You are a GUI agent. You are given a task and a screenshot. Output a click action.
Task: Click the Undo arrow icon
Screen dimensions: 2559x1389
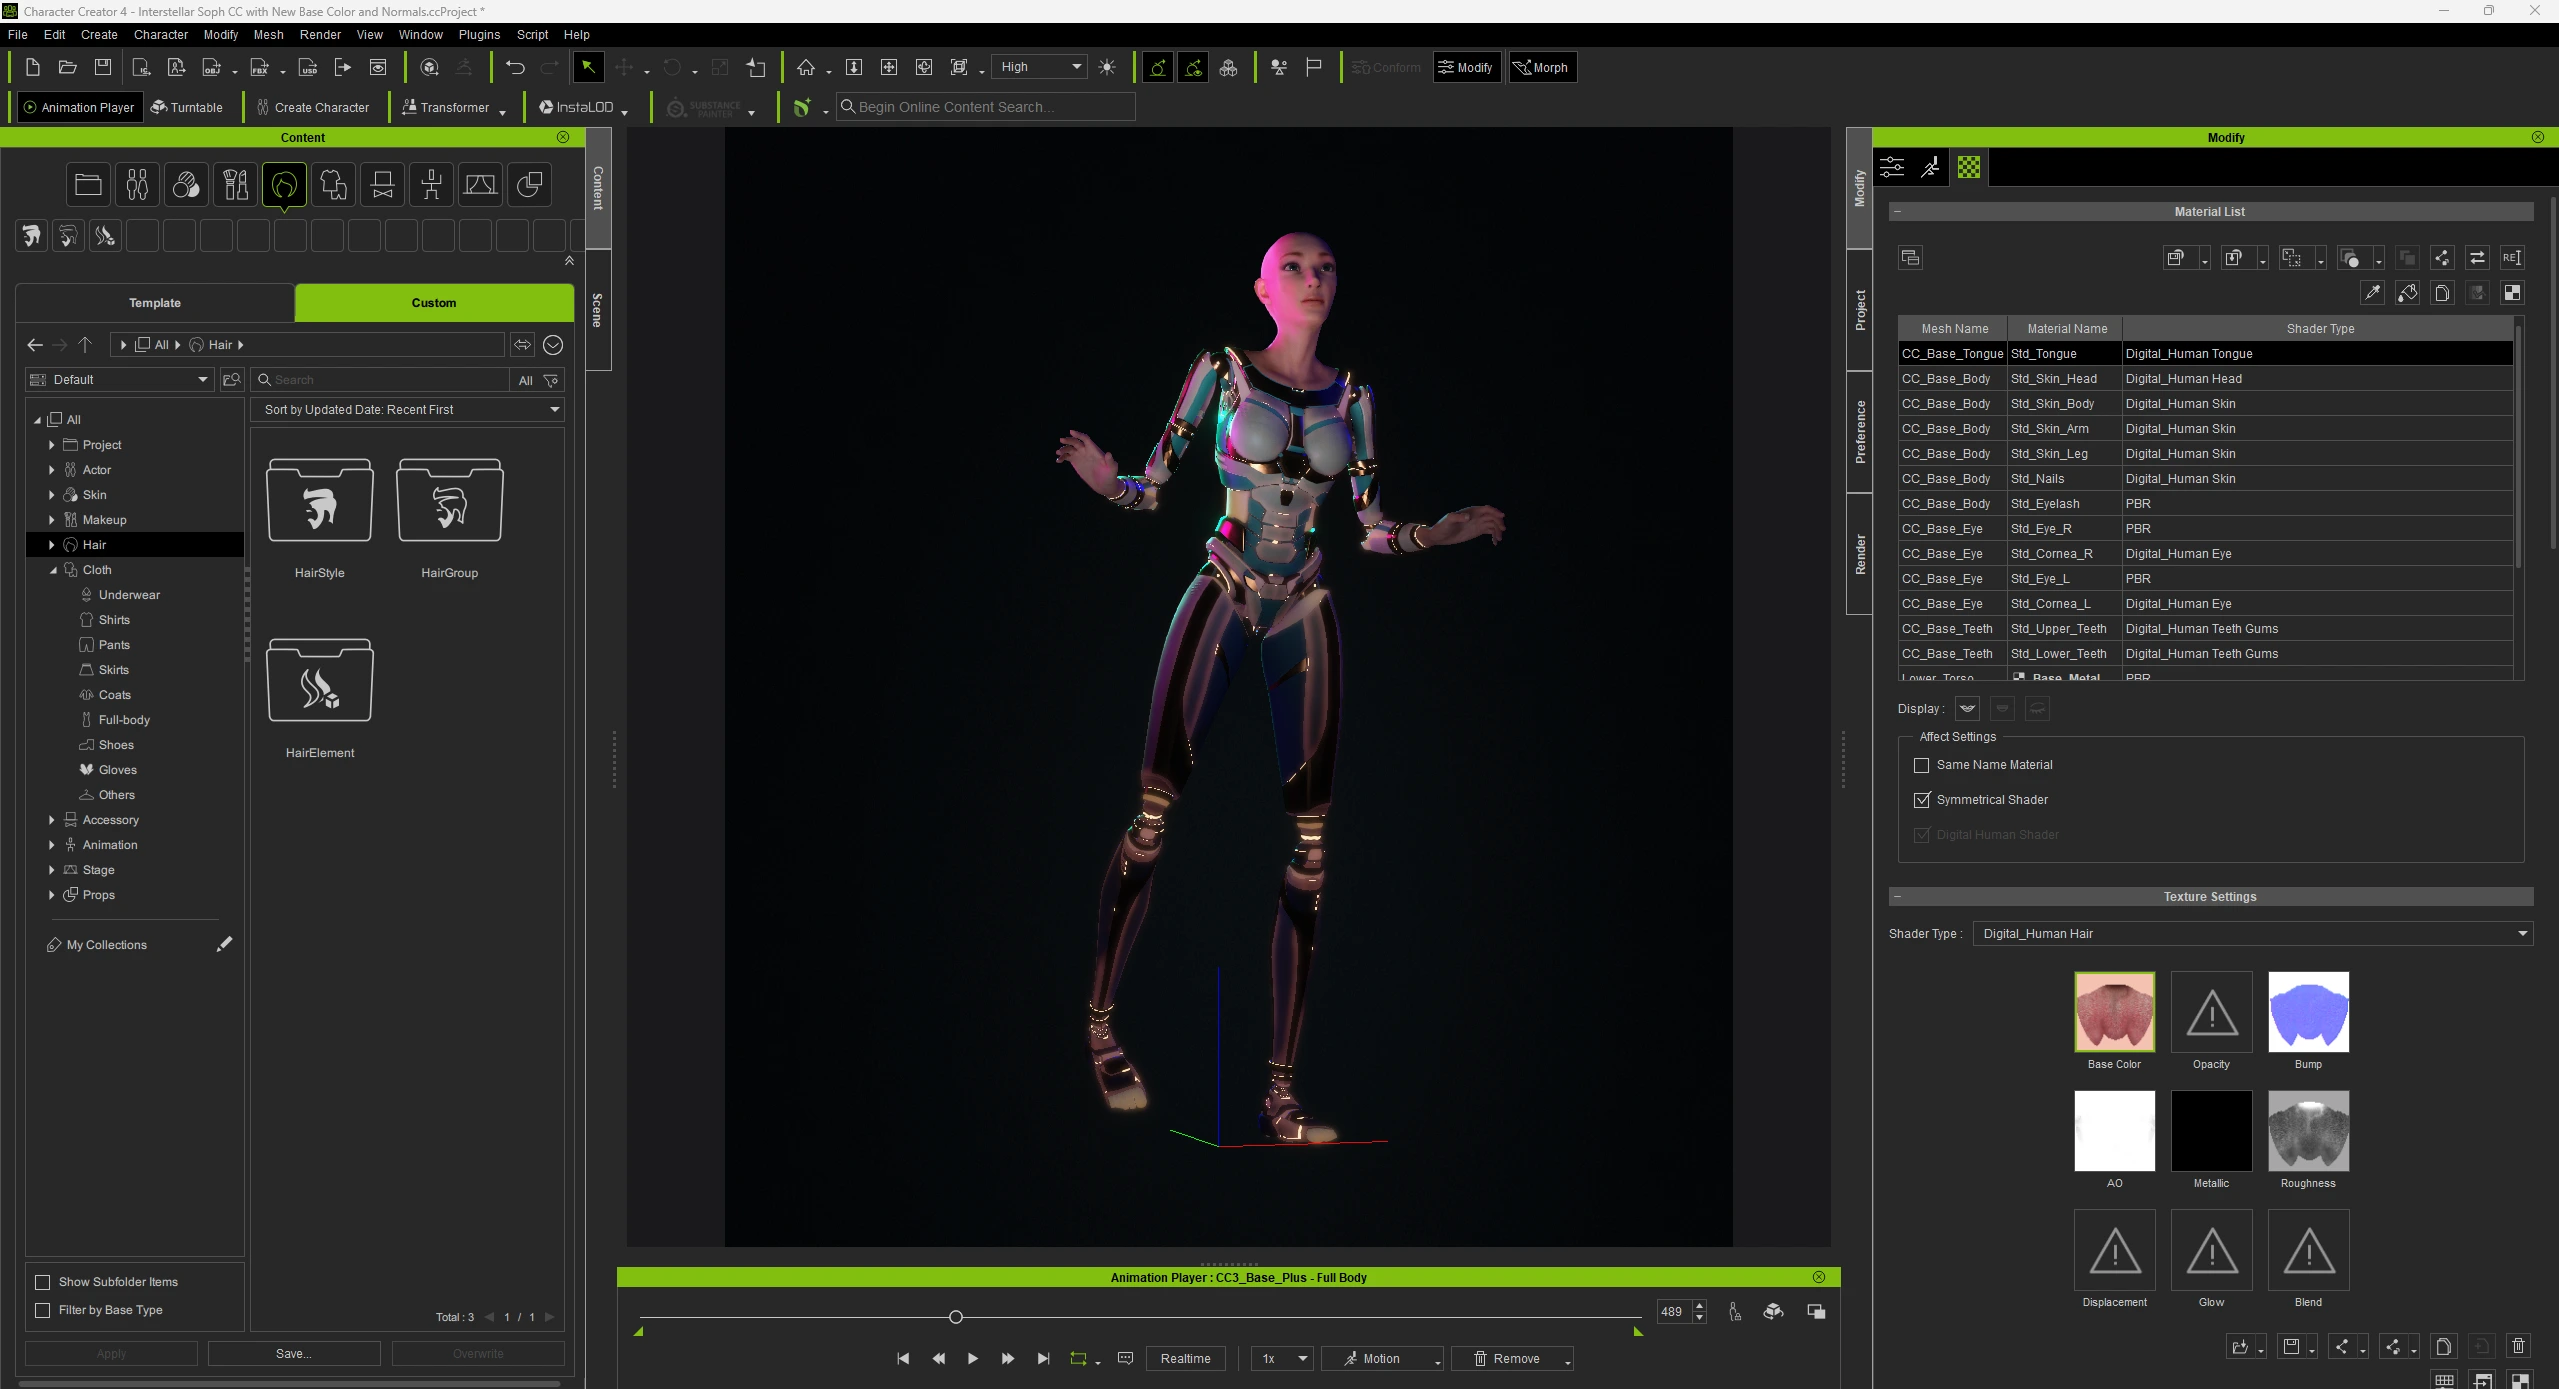(x=515, y=67)
